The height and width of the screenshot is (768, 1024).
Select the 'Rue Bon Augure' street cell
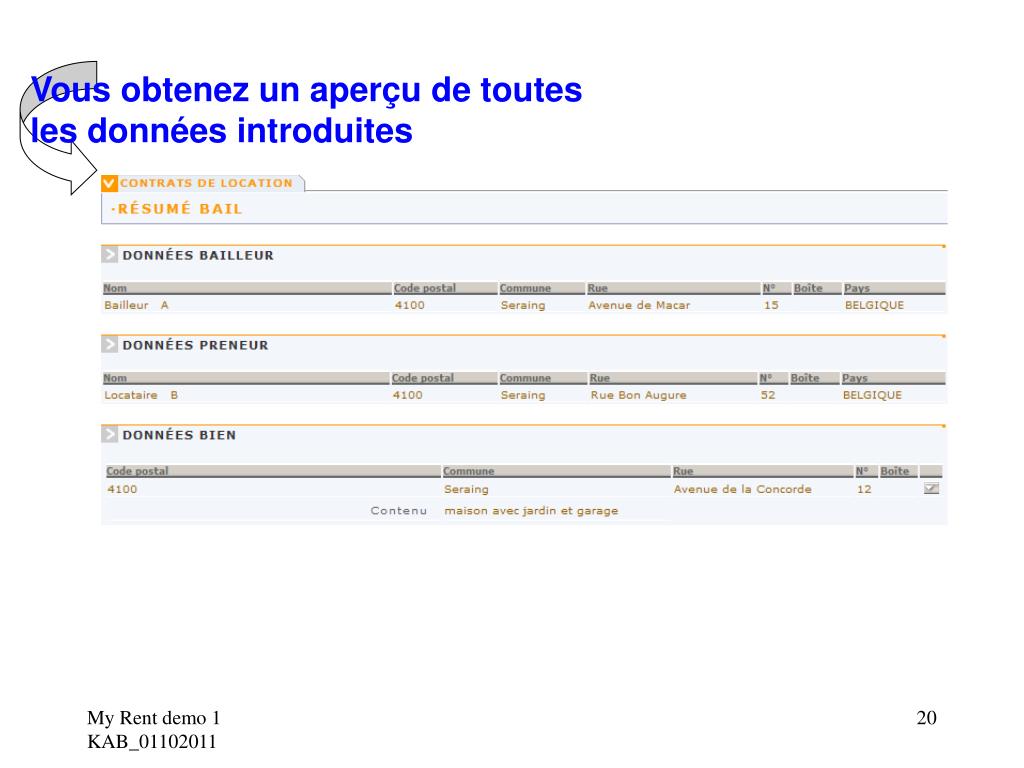point(639,395)
